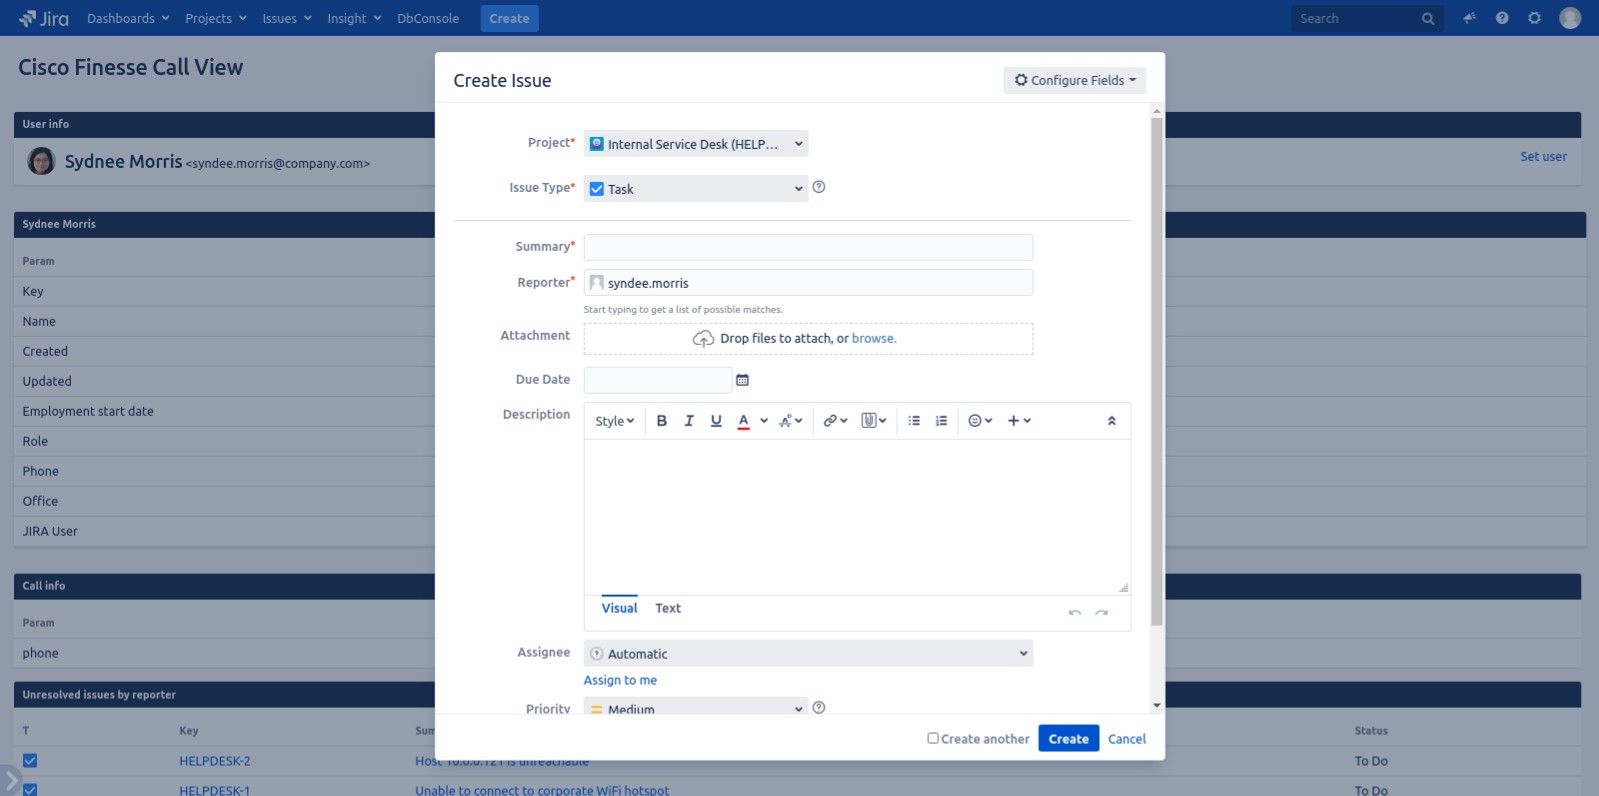Click the undo arrow in editor
This screenshot has width=1599, height=796.
point(1075,612)
